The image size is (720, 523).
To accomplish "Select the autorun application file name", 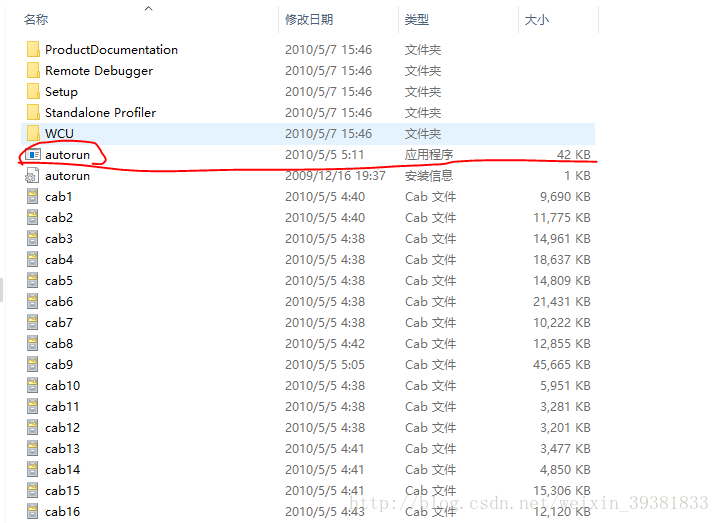I will [67, 155].
